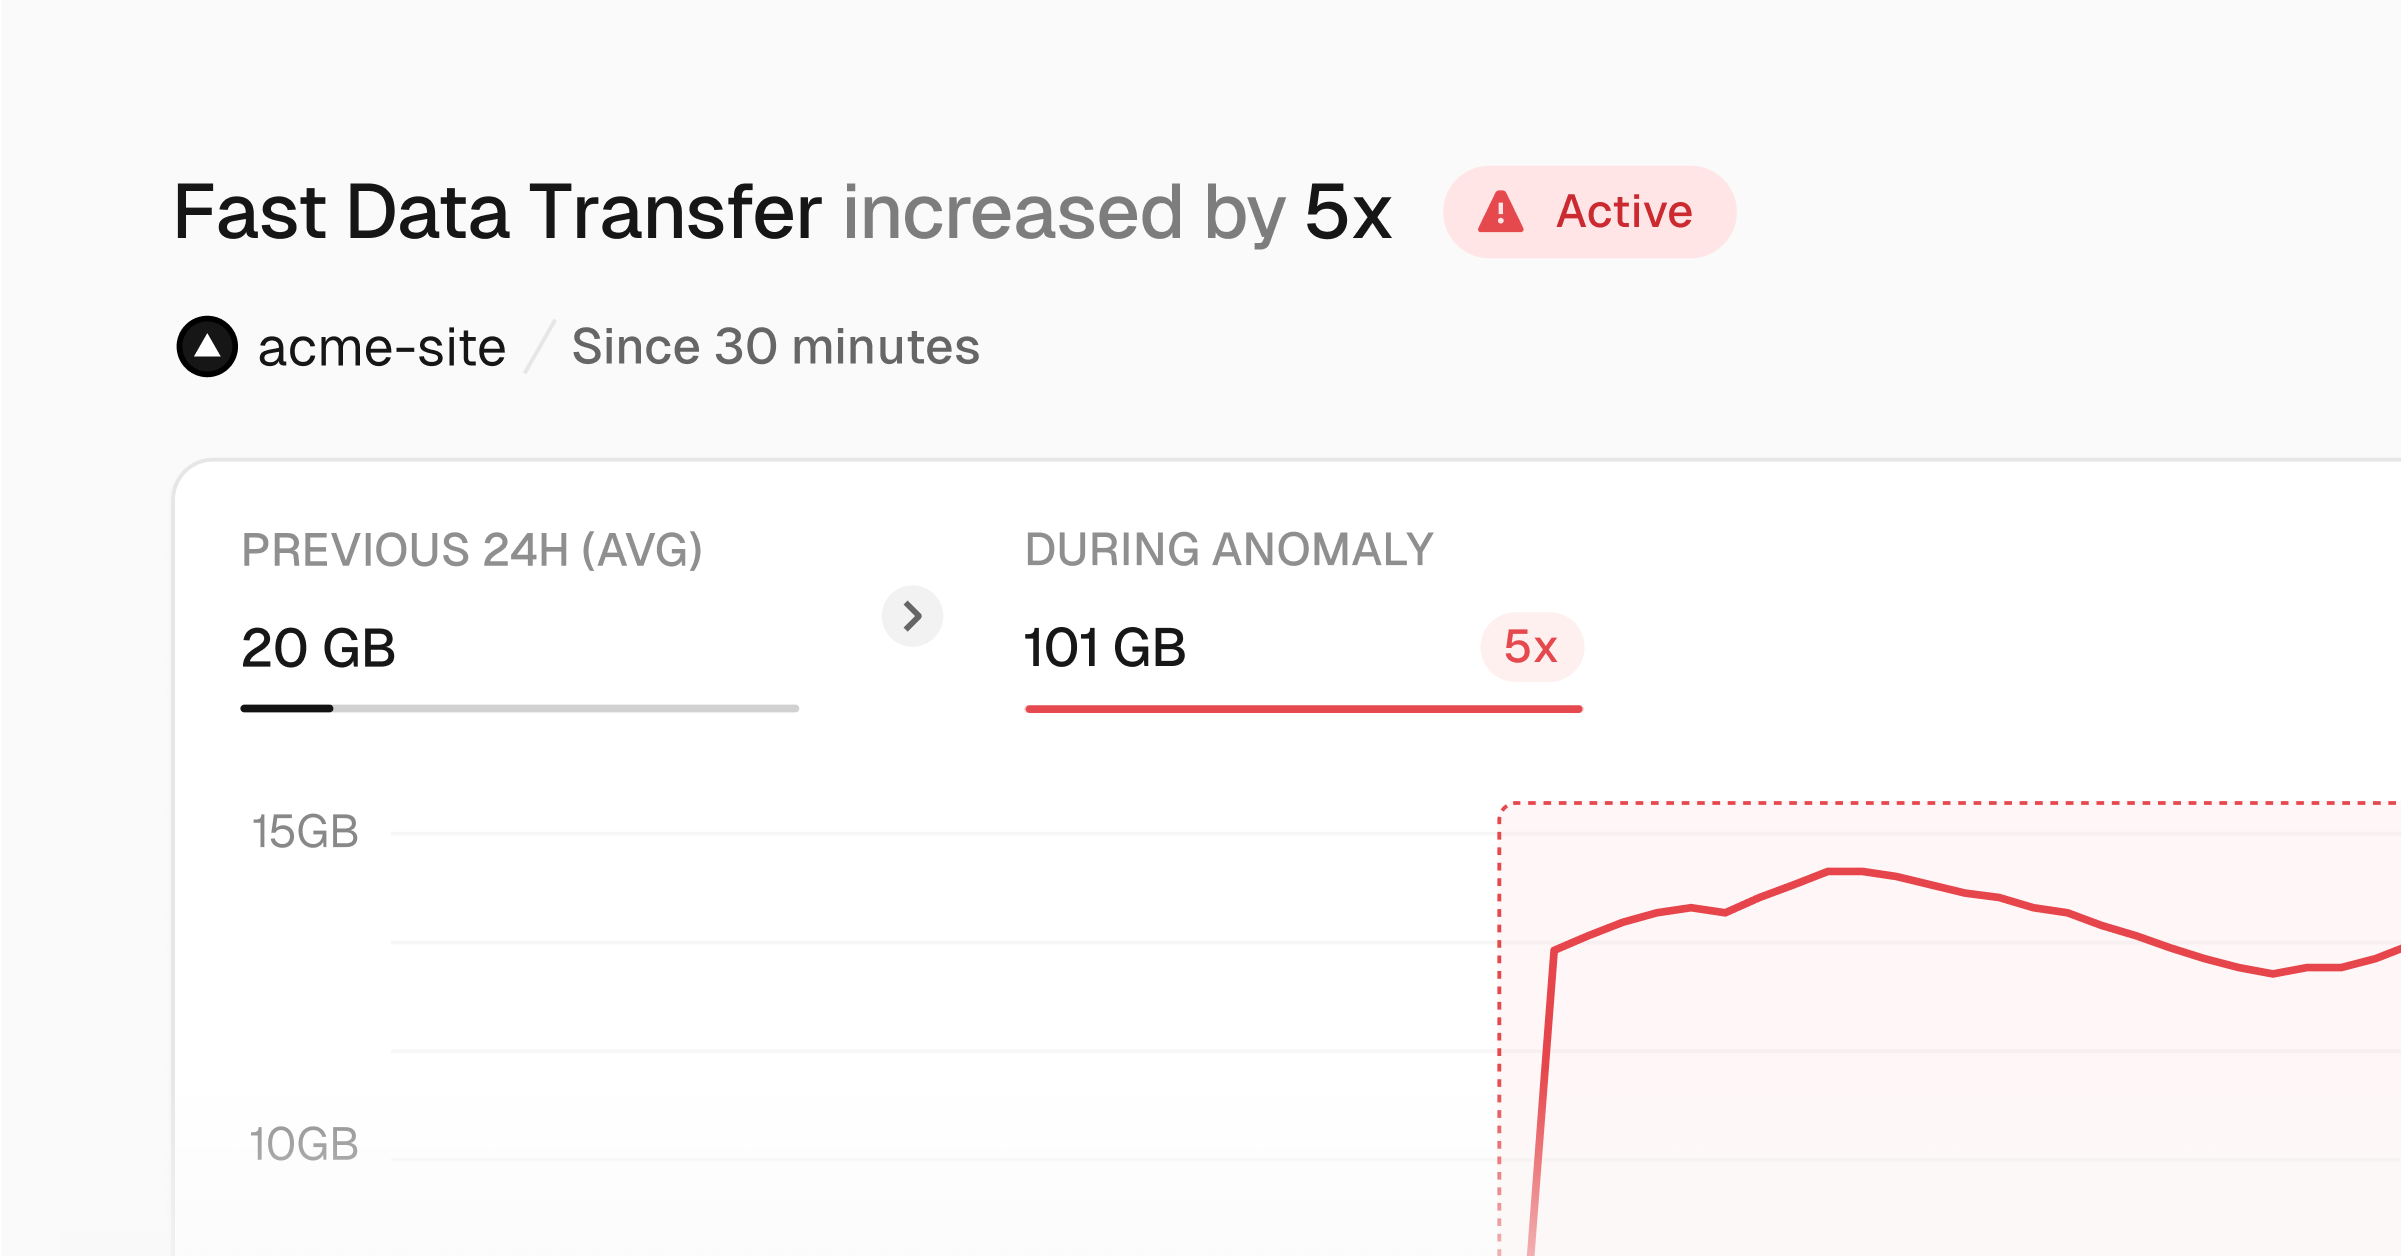Click the 101 GB anomaly value
This screenshot has height=1256, width=2401.
tap(1105, 648)
